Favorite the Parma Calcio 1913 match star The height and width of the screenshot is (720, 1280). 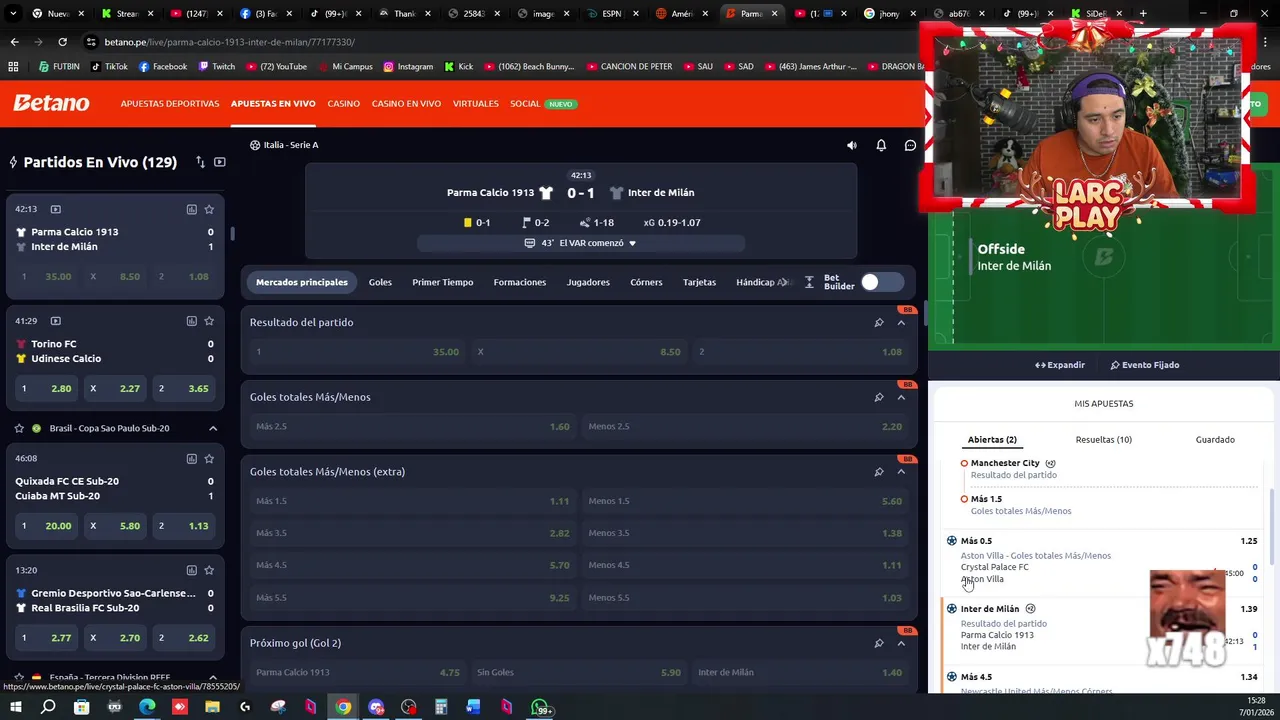click(209, 209)
